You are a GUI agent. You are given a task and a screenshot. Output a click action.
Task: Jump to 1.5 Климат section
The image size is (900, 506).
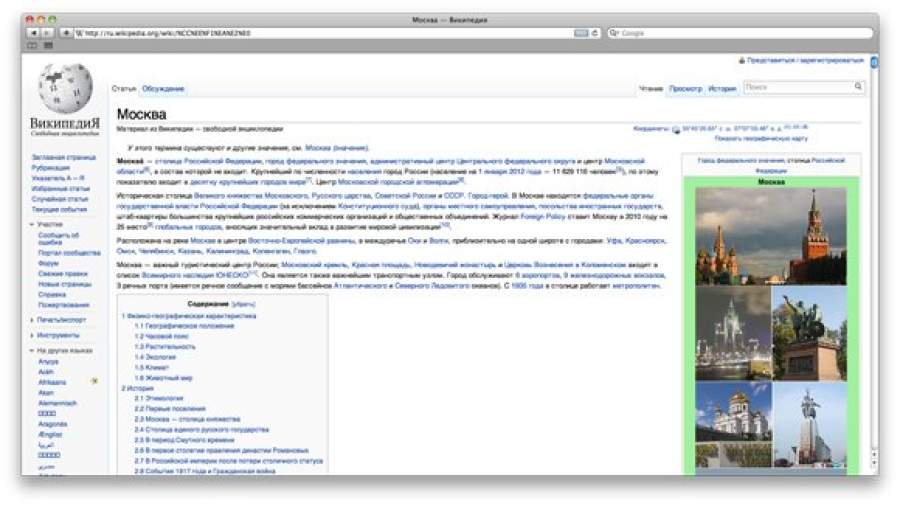click(x=152, y=367)
